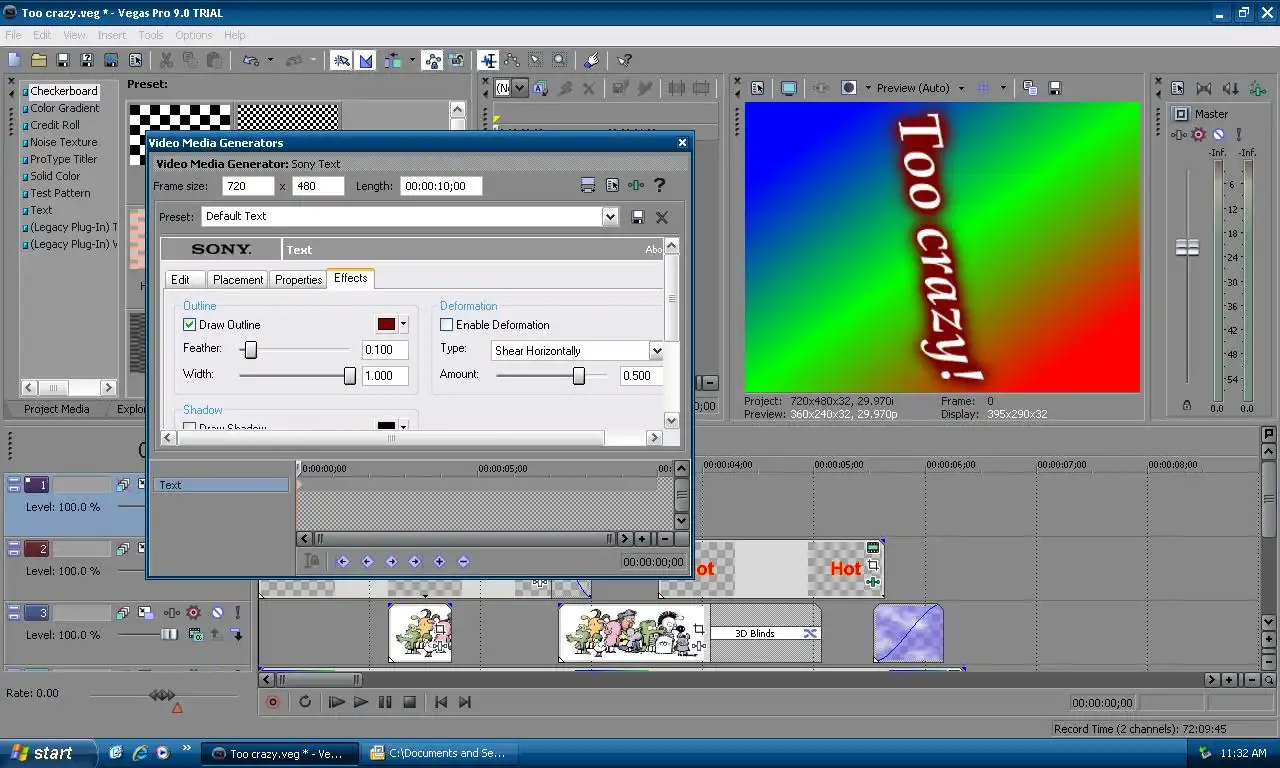Select the Zoom Edit tool magnifier
Image resolution: width=1280 pixels, height=768 pixels.
pos(560,60)
